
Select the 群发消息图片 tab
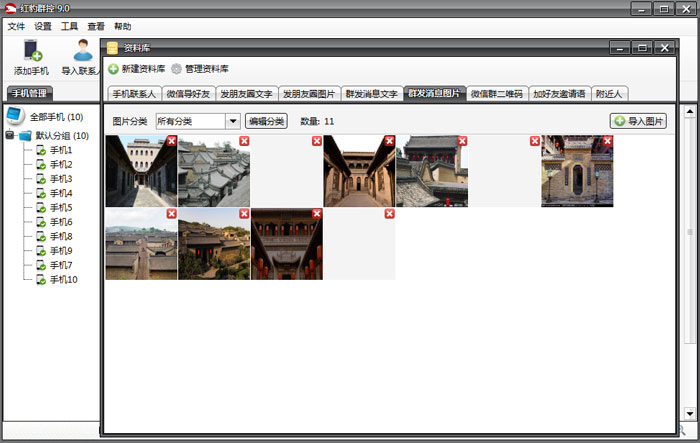[x=434, y=93]
